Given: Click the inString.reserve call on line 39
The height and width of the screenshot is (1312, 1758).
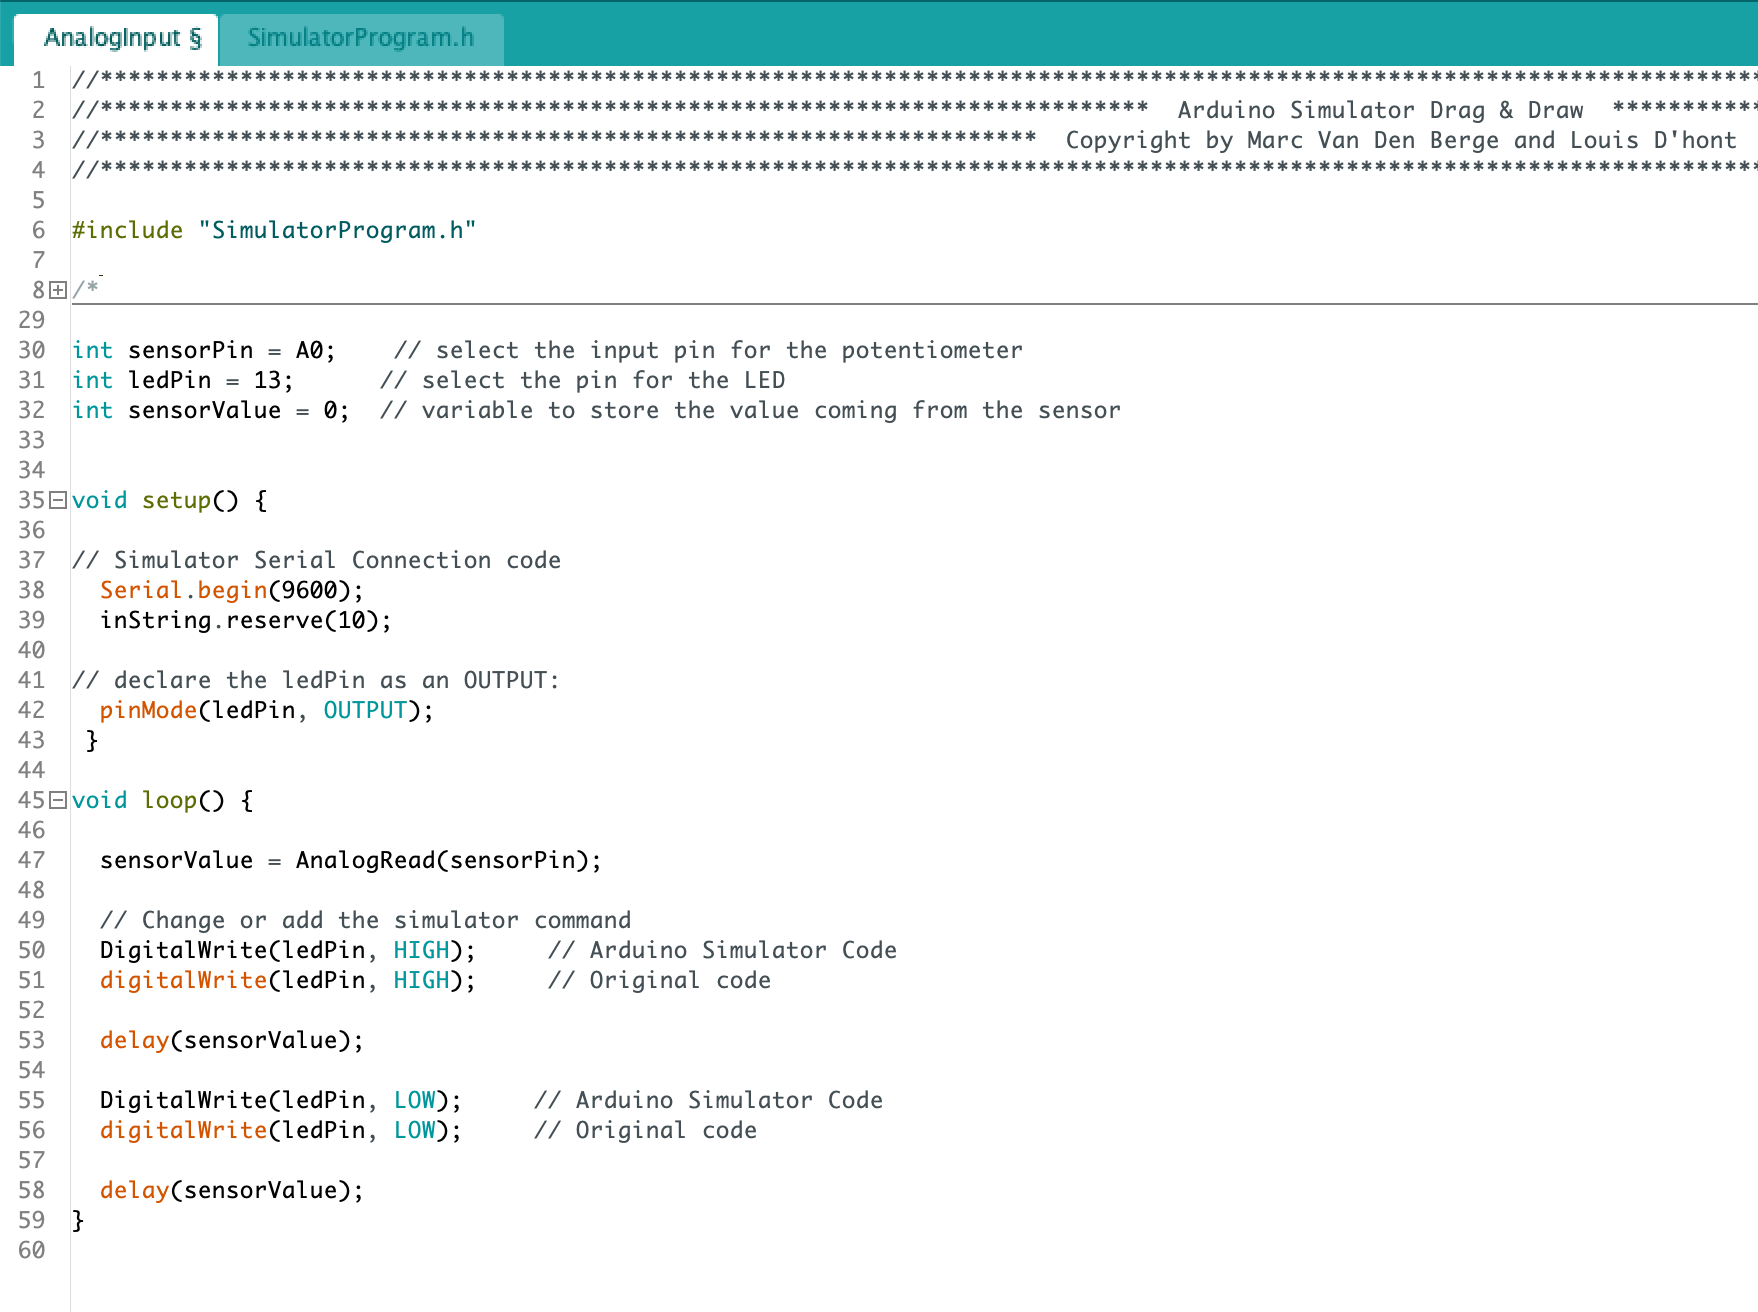Looking at the screenshot, I should (244, 620).
